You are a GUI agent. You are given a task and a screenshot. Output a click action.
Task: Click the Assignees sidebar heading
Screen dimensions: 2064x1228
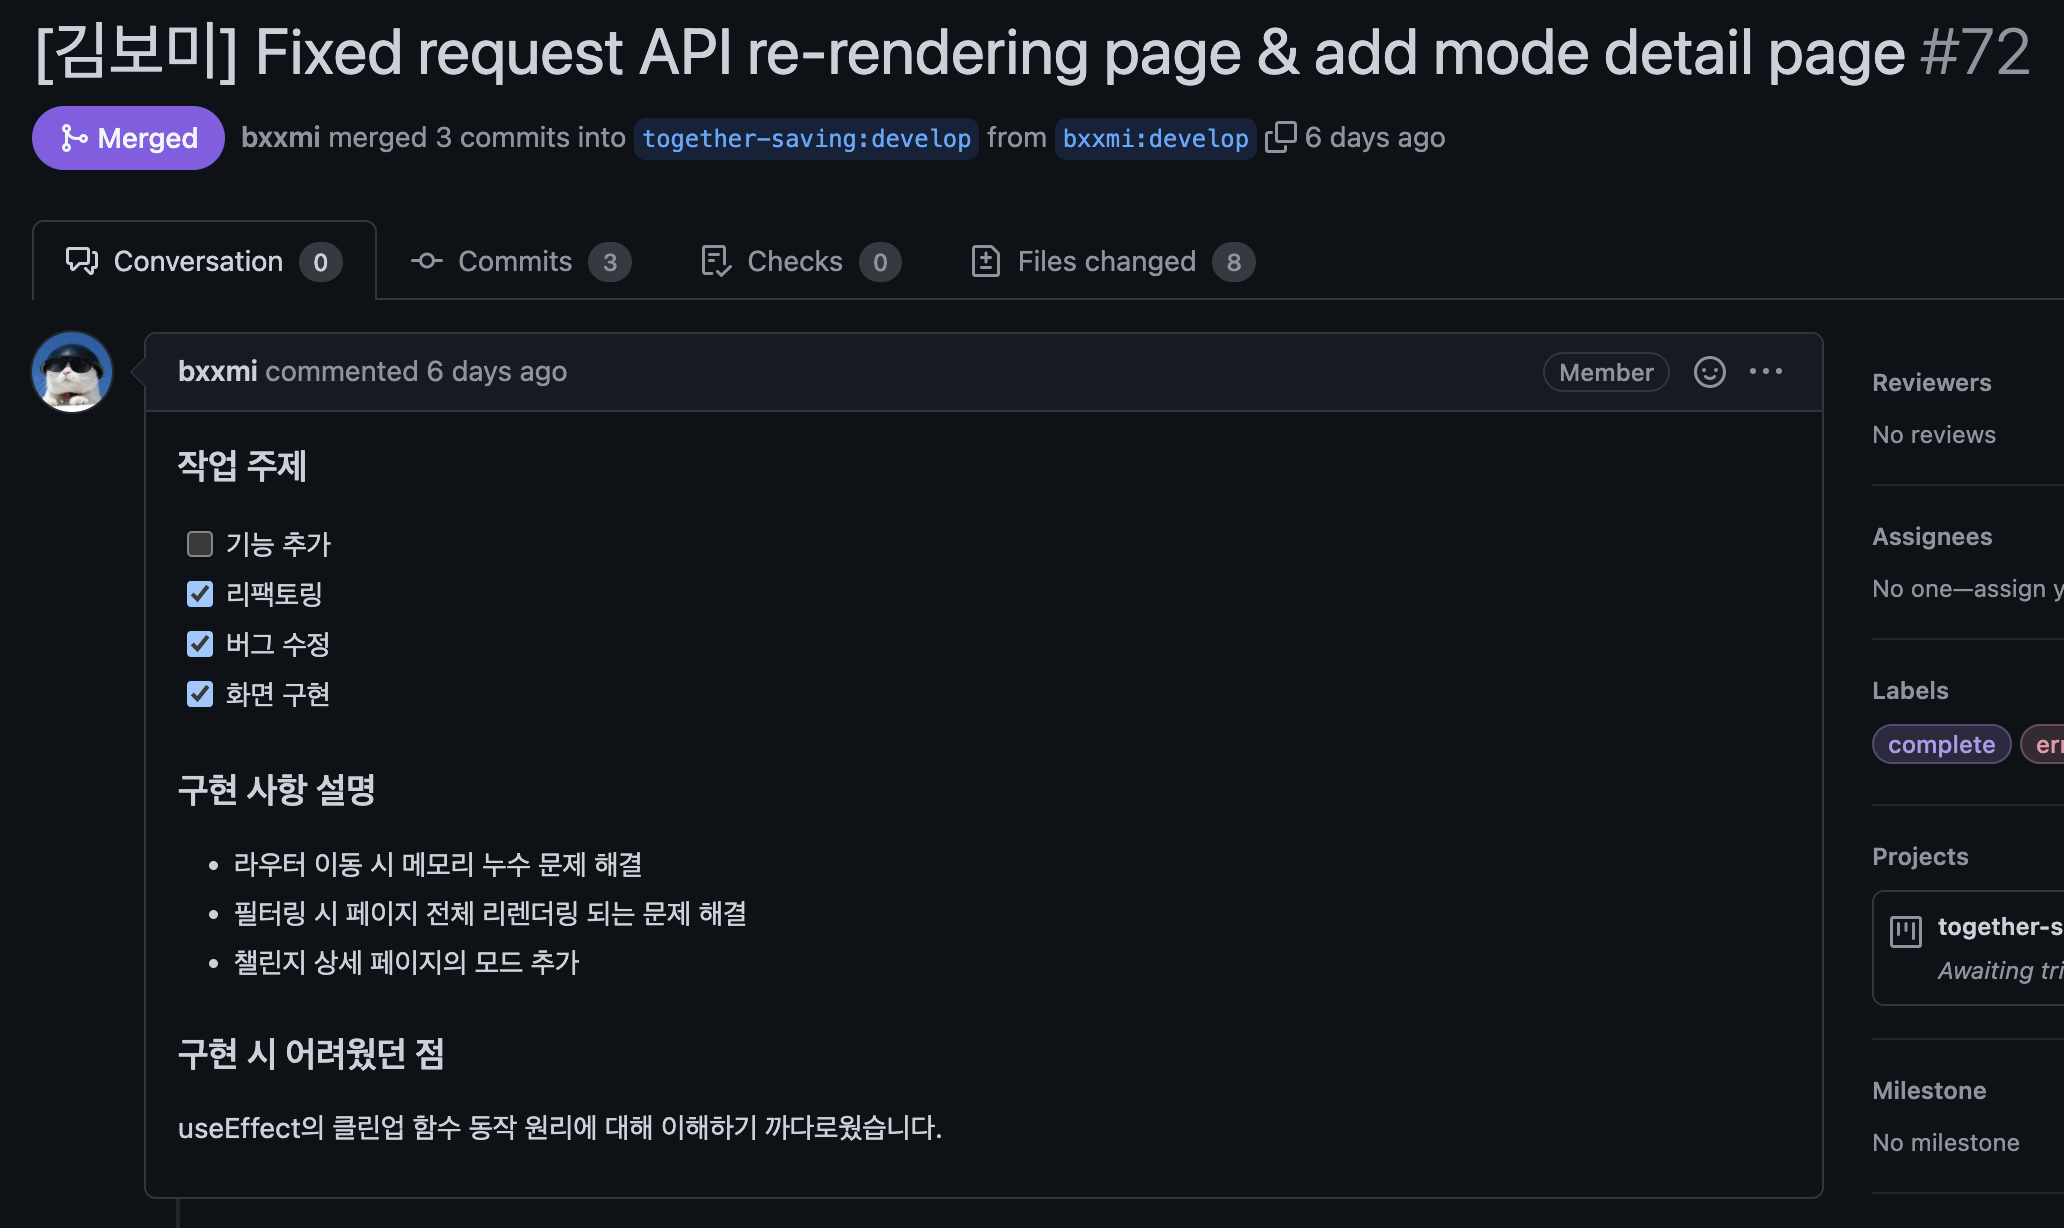click(1932, 536)
